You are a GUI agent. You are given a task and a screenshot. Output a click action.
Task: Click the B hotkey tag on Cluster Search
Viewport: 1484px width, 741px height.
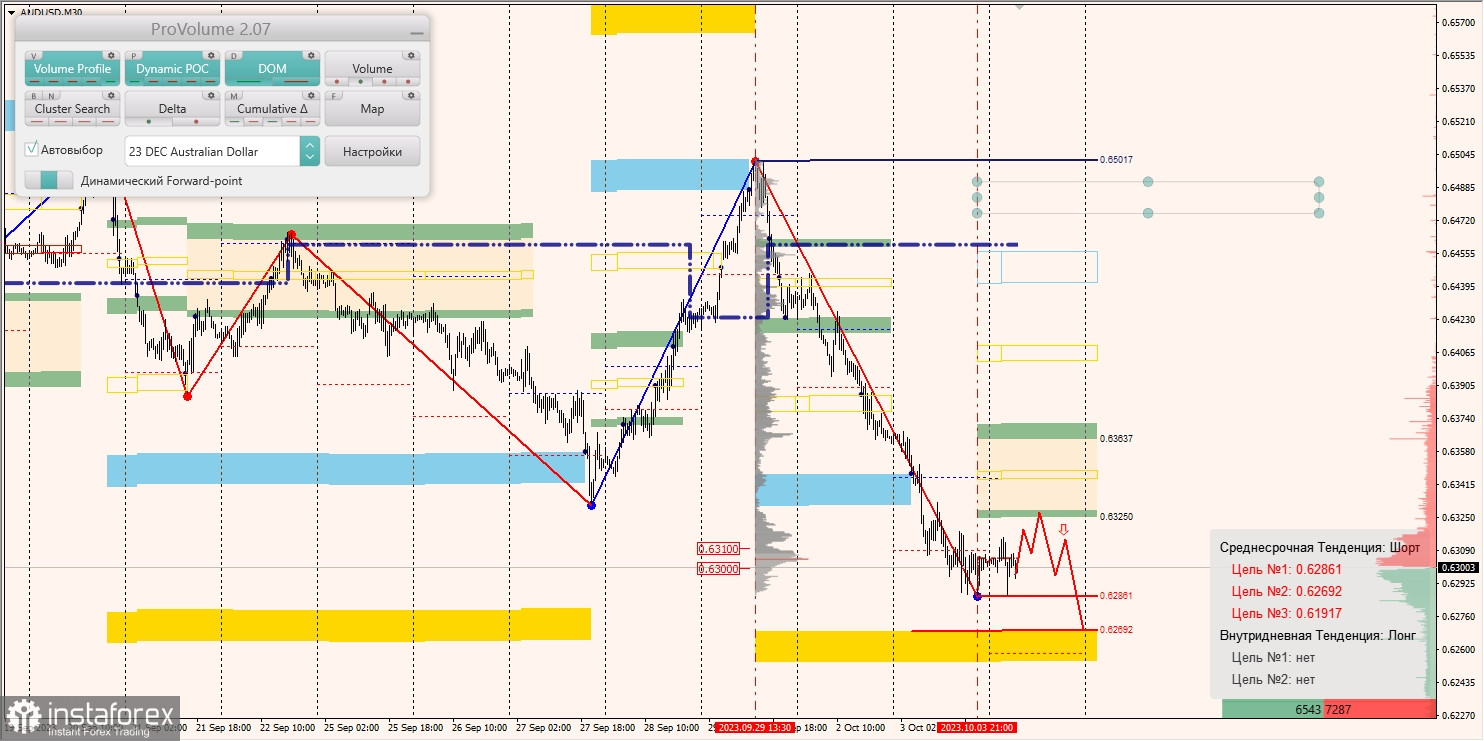(x=35, y=96)
